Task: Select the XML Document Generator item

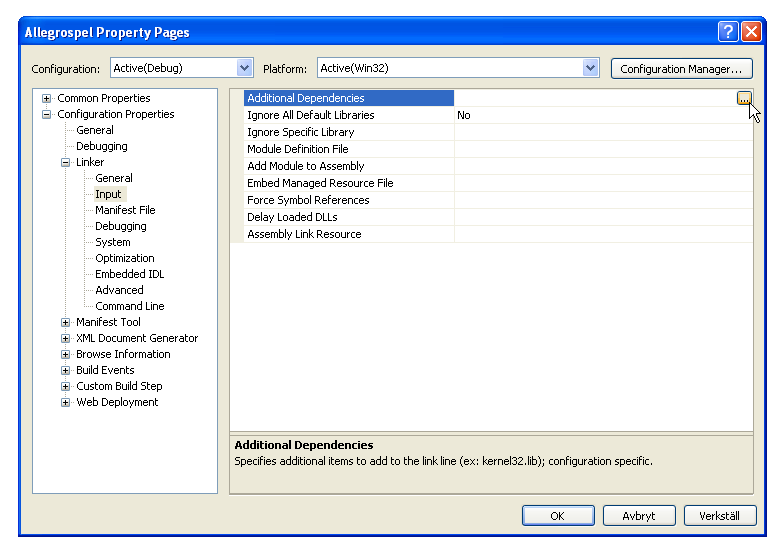Action: pos(137,338)
